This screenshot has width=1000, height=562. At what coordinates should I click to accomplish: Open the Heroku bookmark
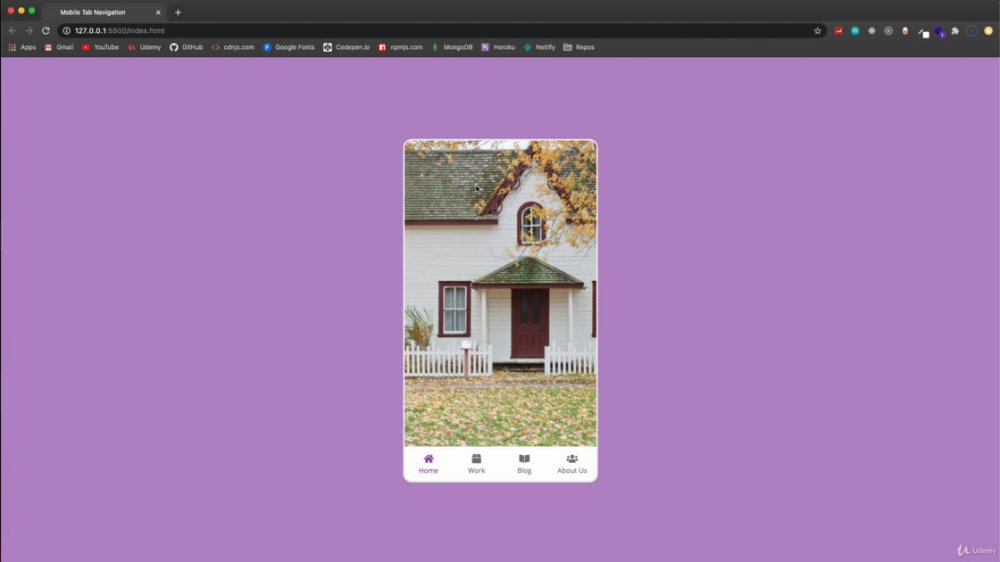(498, 47)
